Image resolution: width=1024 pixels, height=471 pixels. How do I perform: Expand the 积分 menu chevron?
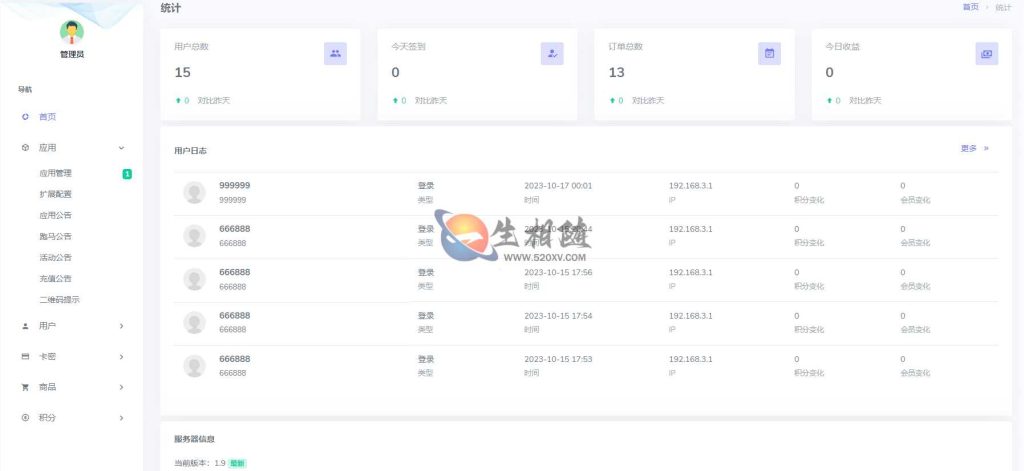(121, 418)
